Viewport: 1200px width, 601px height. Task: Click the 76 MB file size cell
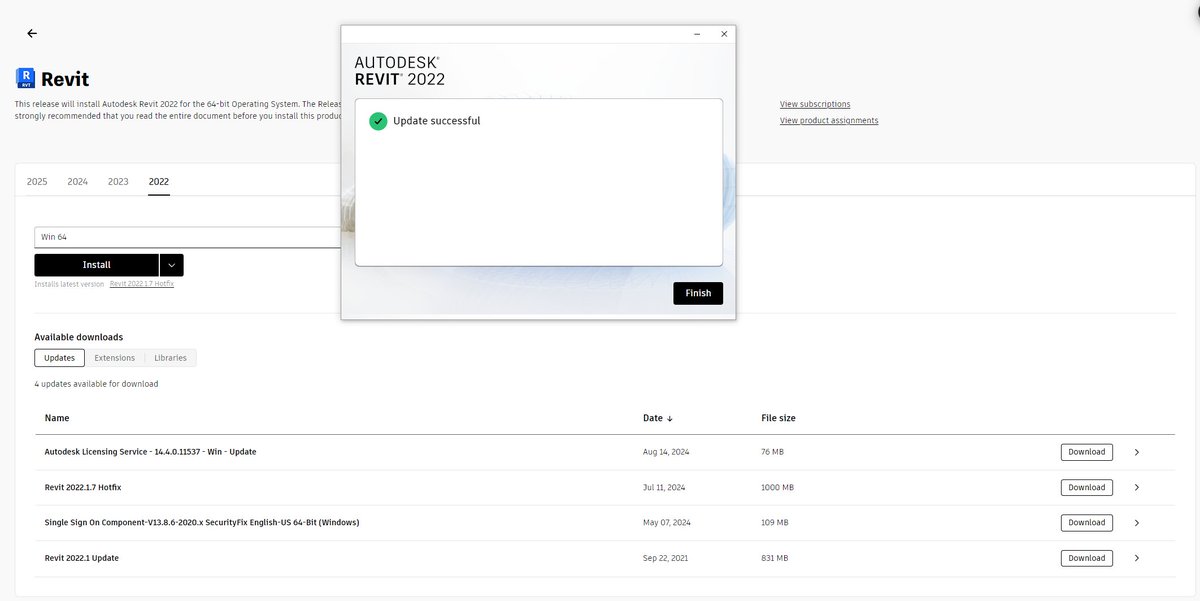tap(773, 452)
